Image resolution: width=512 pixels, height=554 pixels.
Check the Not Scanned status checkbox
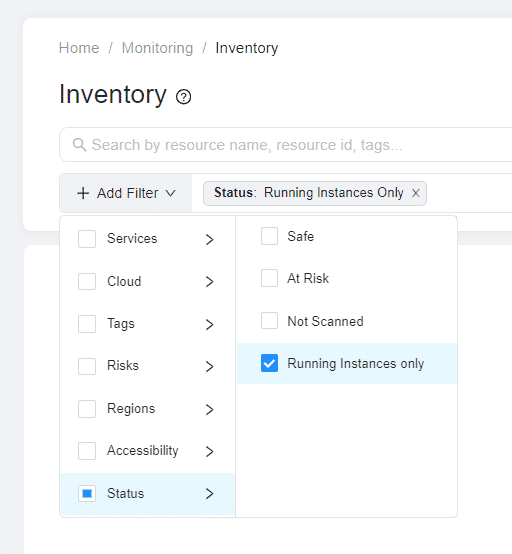pyautogui.click(x=269, y=320)
